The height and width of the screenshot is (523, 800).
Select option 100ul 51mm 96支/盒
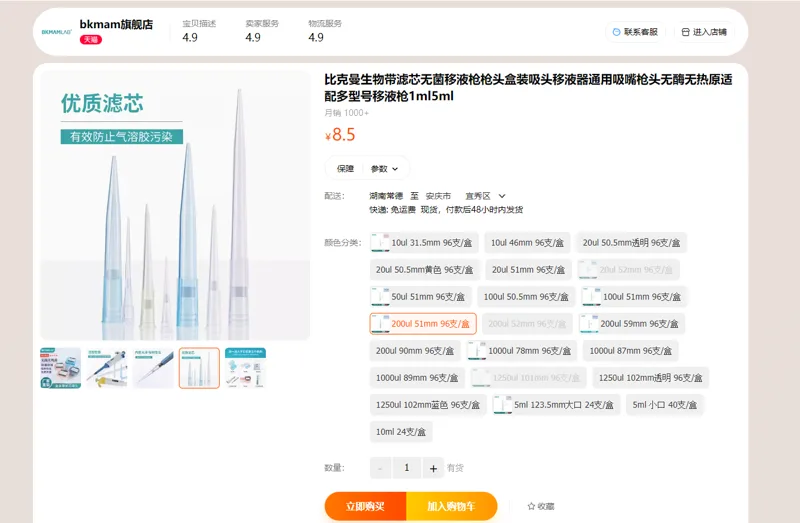click(x=634, y=296)
